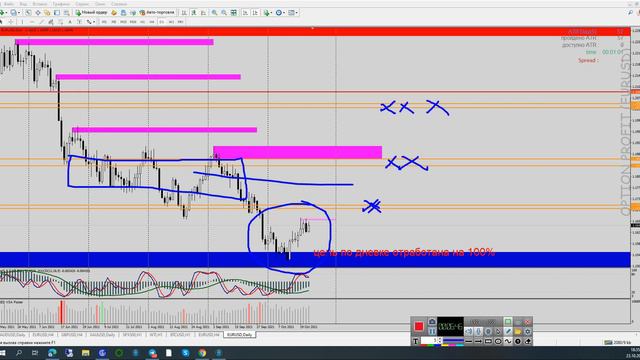This screenshot has height=360, width=640.
Task: Open the indicators list dropdown
Action: click(268, 13)
